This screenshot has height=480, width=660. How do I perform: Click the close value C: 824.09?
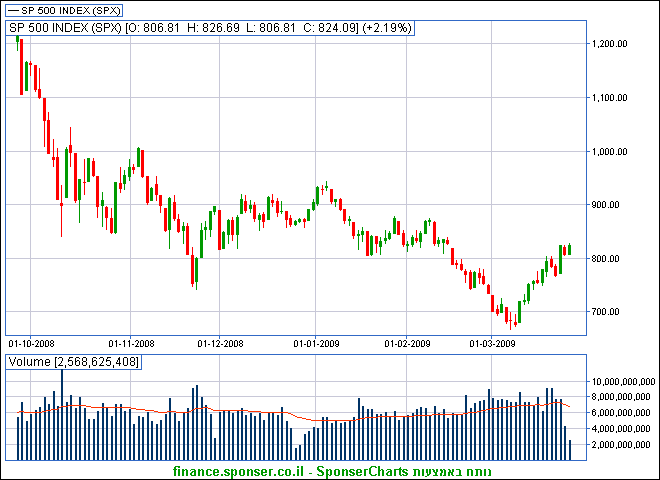point(328,28)
